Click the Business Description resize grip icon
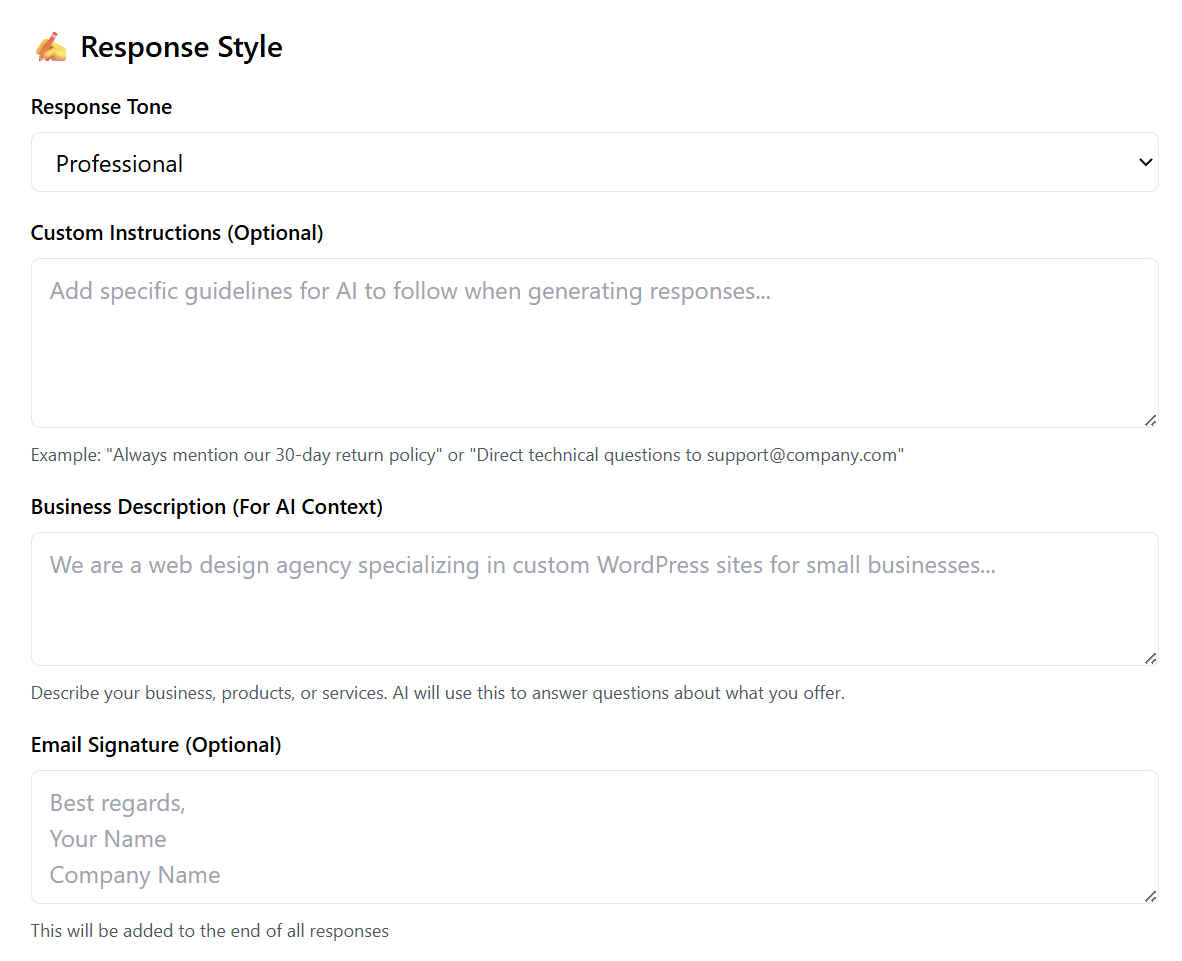 [x=1150, y=658]
